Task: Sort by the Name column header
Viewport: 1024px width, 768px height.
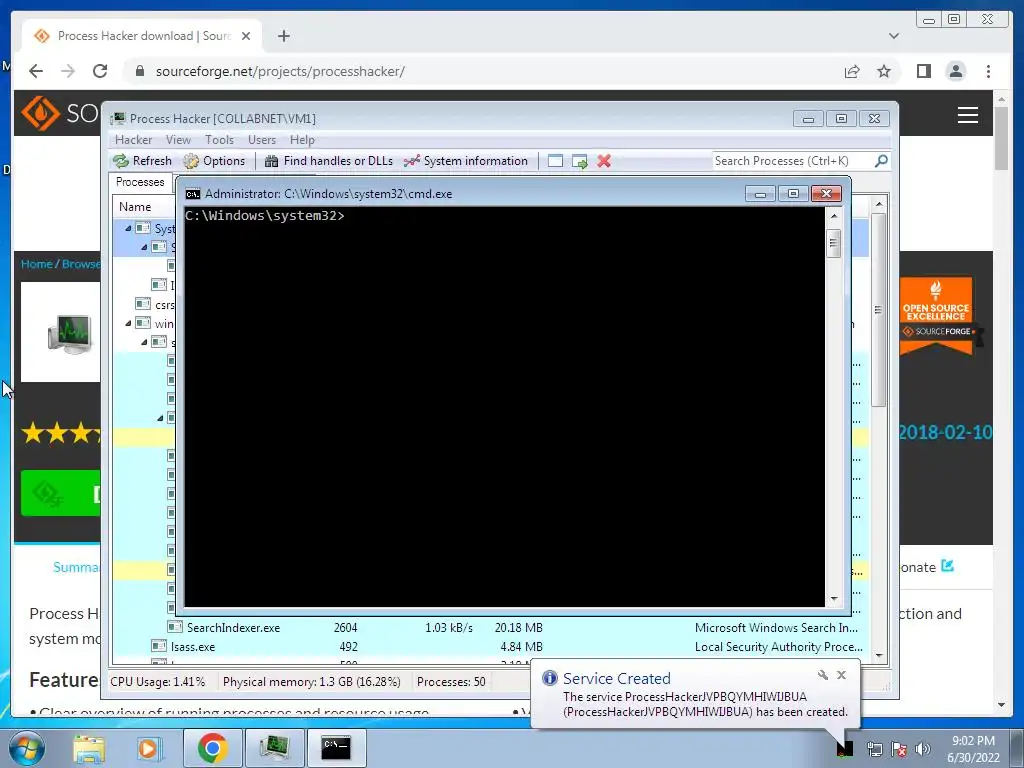Action: point(135,207)
